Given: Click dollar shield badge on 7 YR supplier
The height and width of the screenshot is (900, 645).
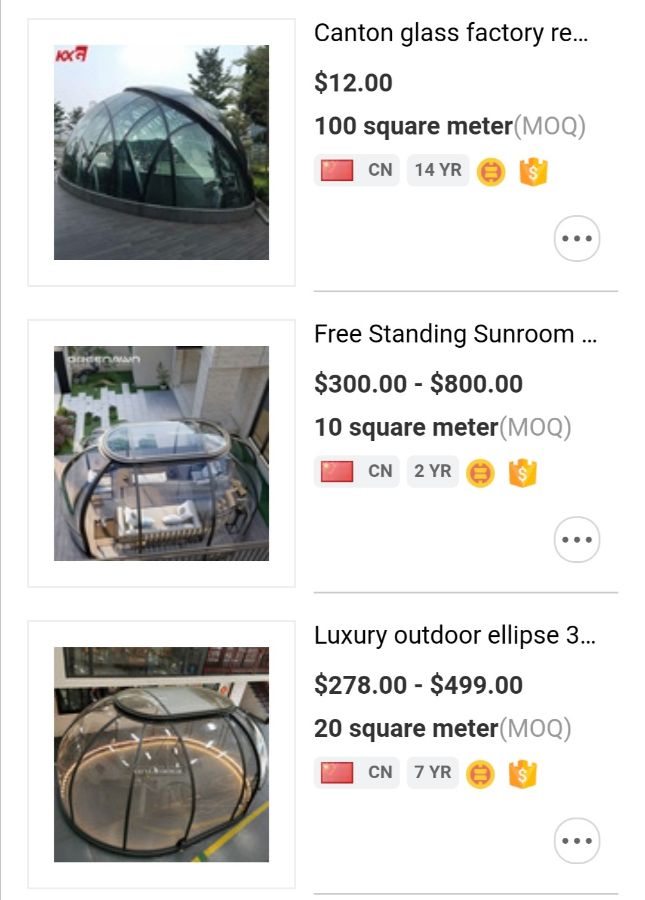Looking at the screenshot, I should click(x=523, y=774).
